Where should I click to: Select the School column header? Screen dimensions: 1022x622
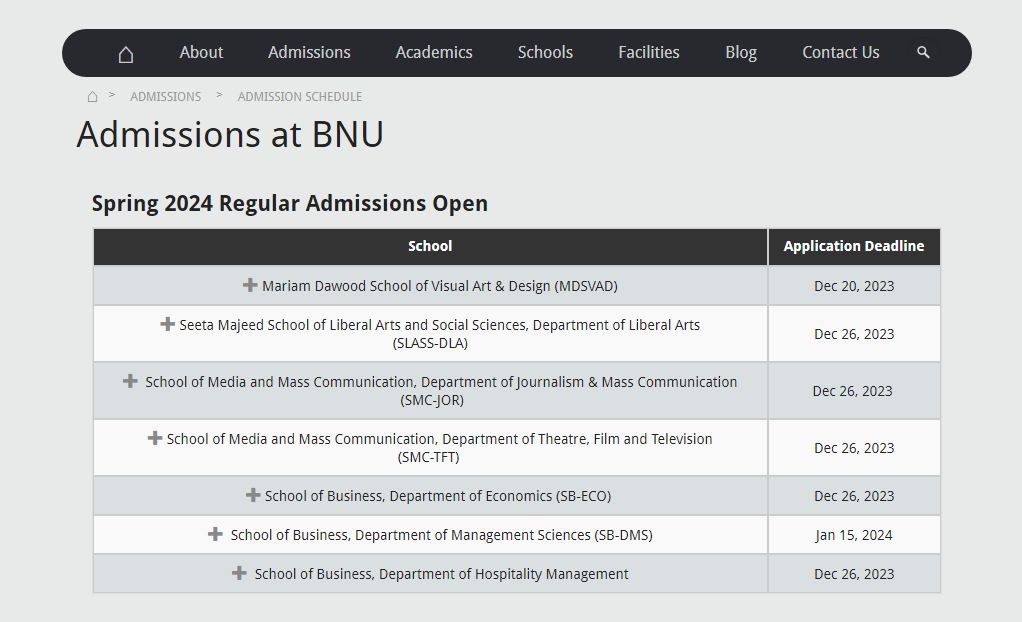pos(430,246)
